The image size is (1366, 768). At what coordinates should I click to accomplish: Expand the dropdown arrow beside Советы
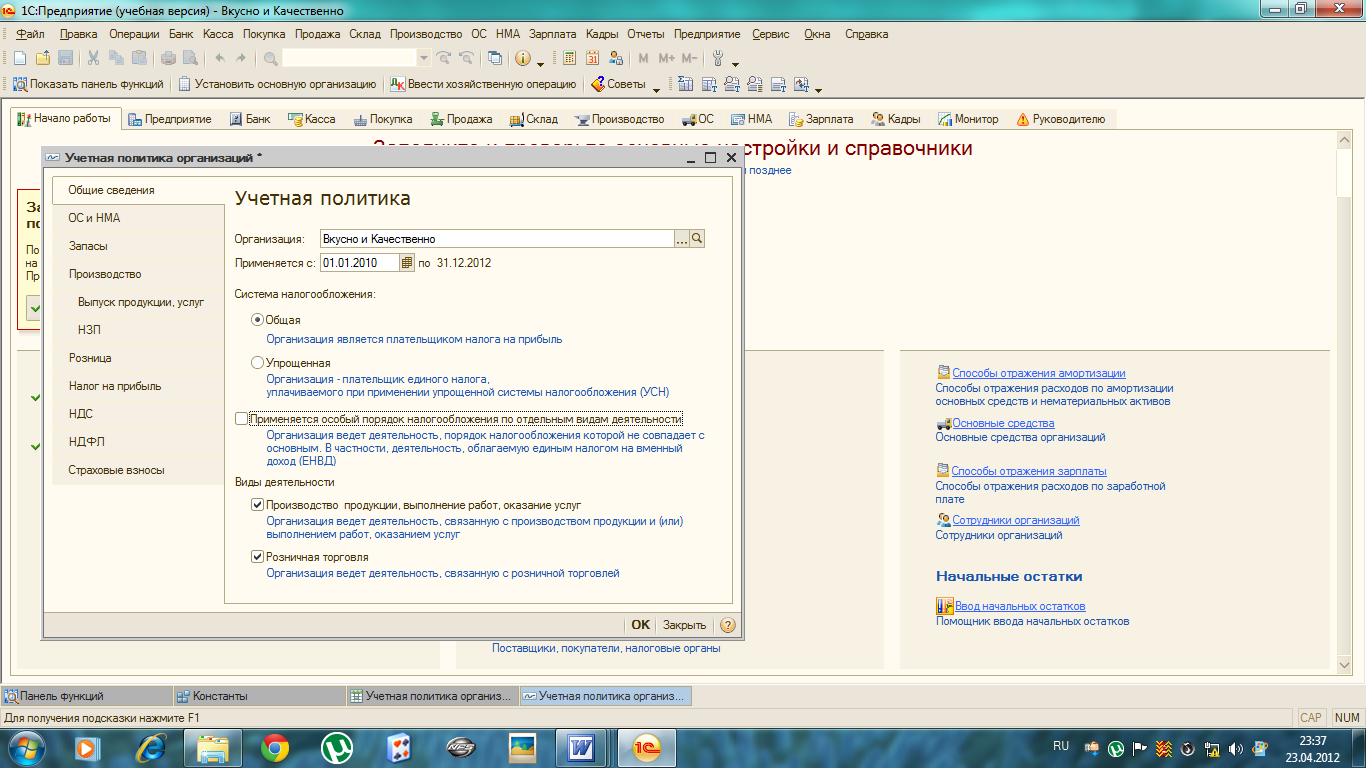click(x=657, y=88)
